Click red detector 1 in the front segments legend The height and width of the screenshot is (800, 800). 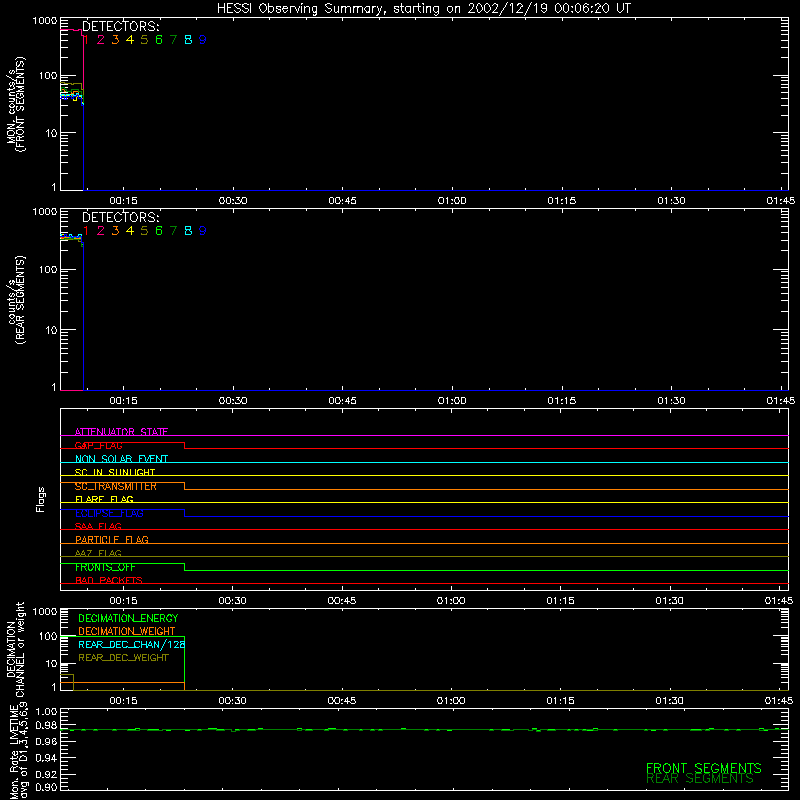click(x=86, y=40)
